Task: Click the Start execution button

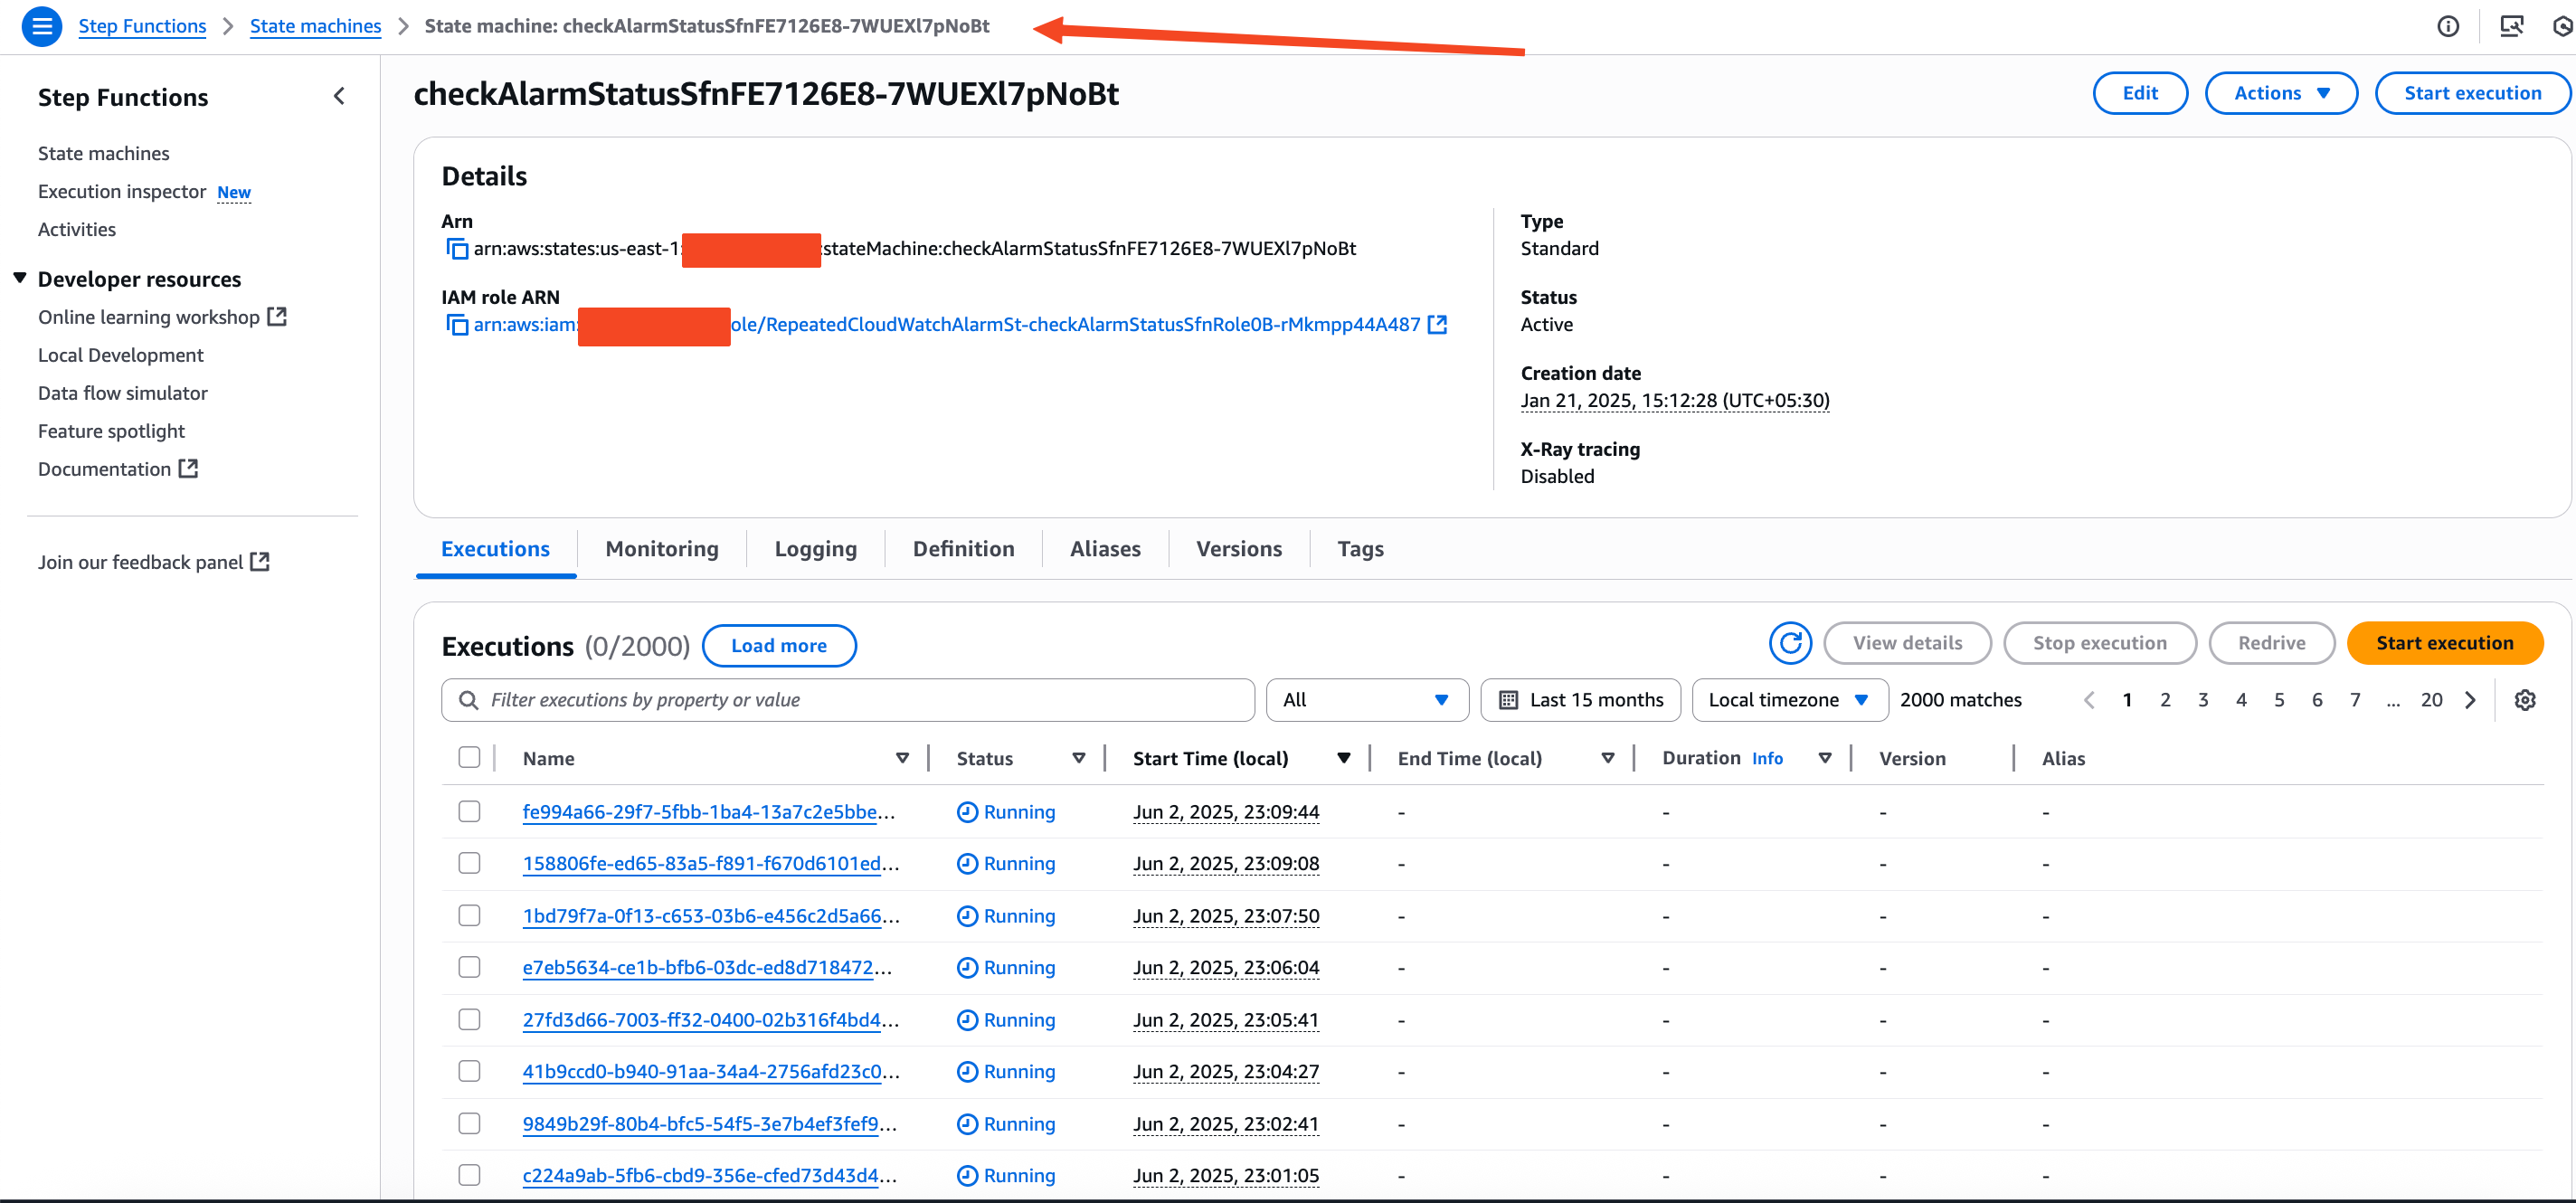Action: pyautogui.click(x=2445, y=643)
